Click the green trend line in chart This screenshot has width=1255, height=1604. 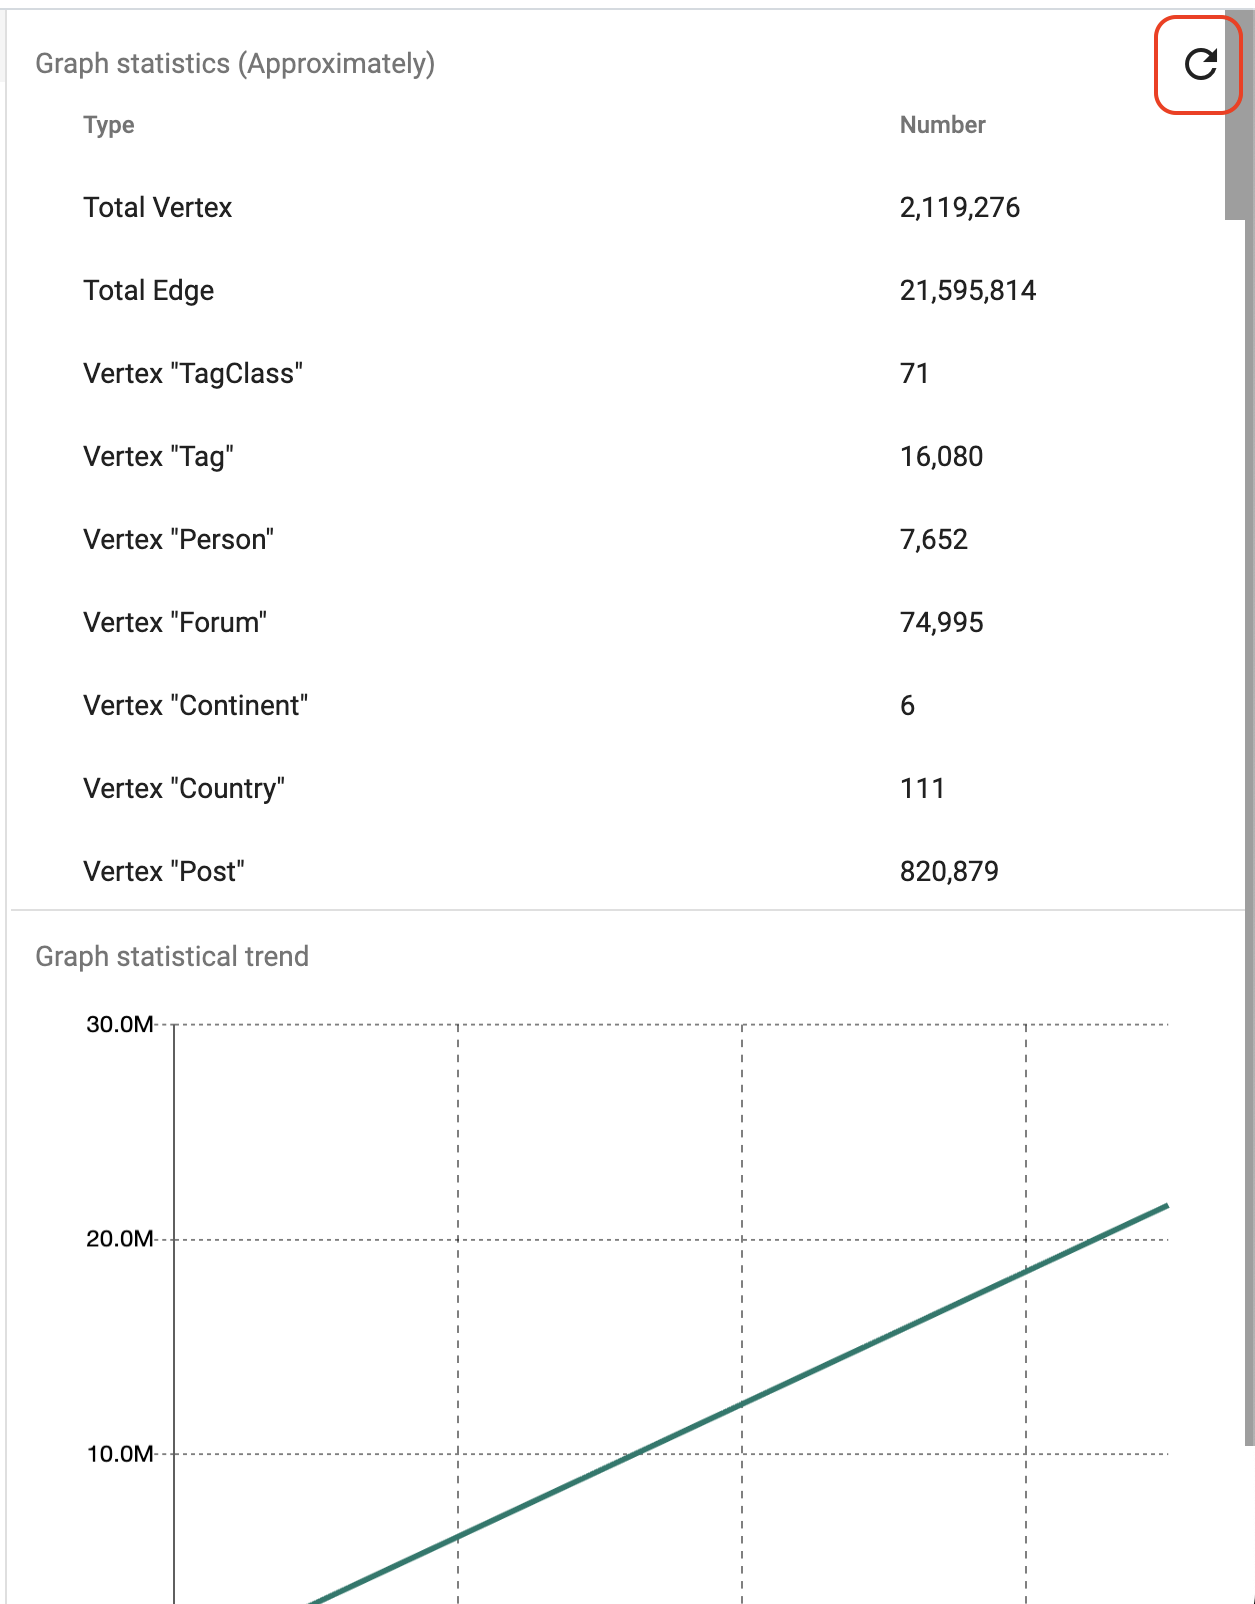(742, 1404)
